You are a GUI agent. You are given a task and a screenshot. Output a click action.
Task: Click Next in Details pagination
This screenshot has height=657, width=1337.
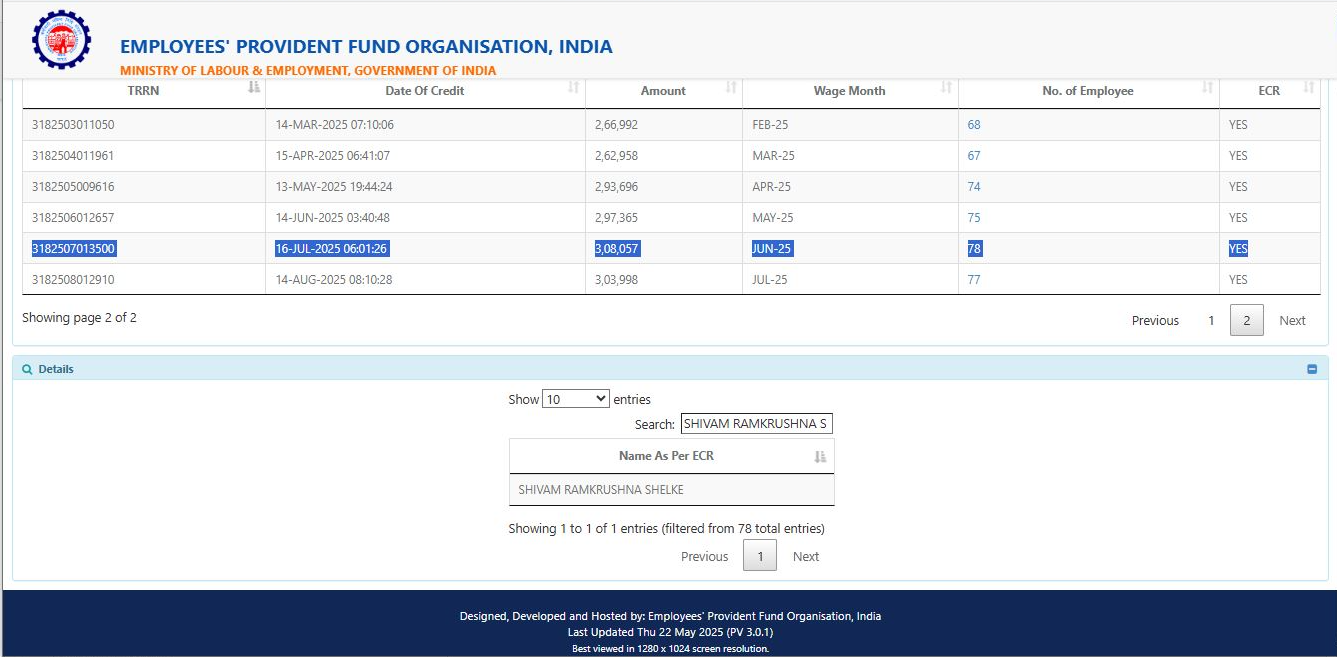click(806, 557)
